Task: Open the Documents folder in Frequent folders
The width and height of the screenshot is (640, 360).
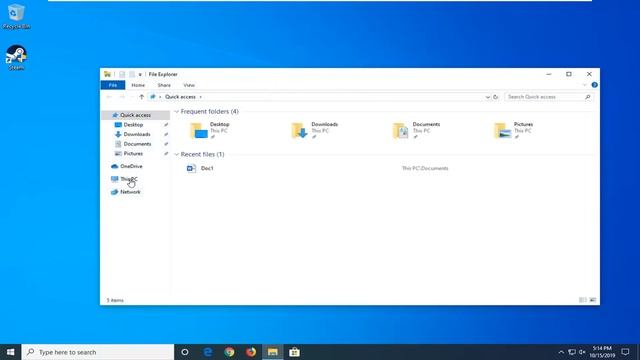Action: (416, 130)
